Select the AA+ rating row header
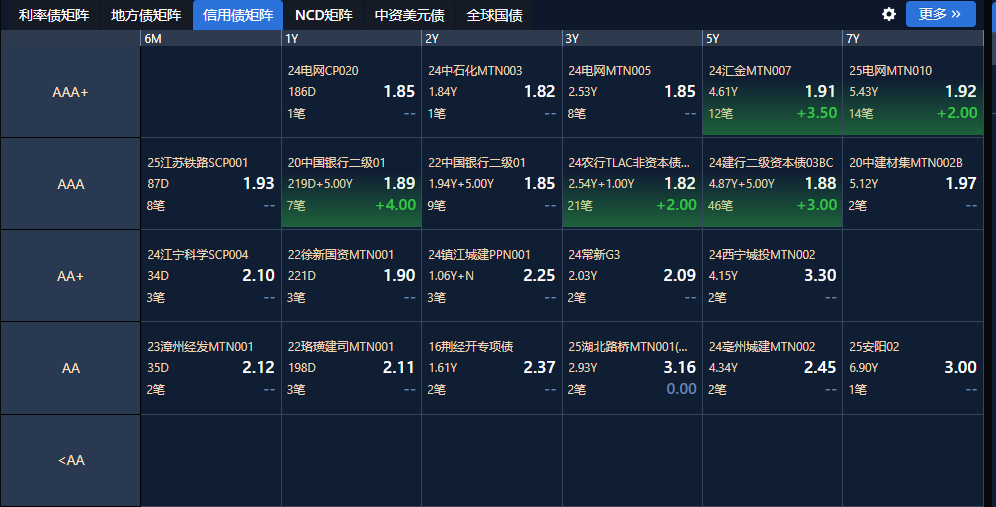 point(70,276)
